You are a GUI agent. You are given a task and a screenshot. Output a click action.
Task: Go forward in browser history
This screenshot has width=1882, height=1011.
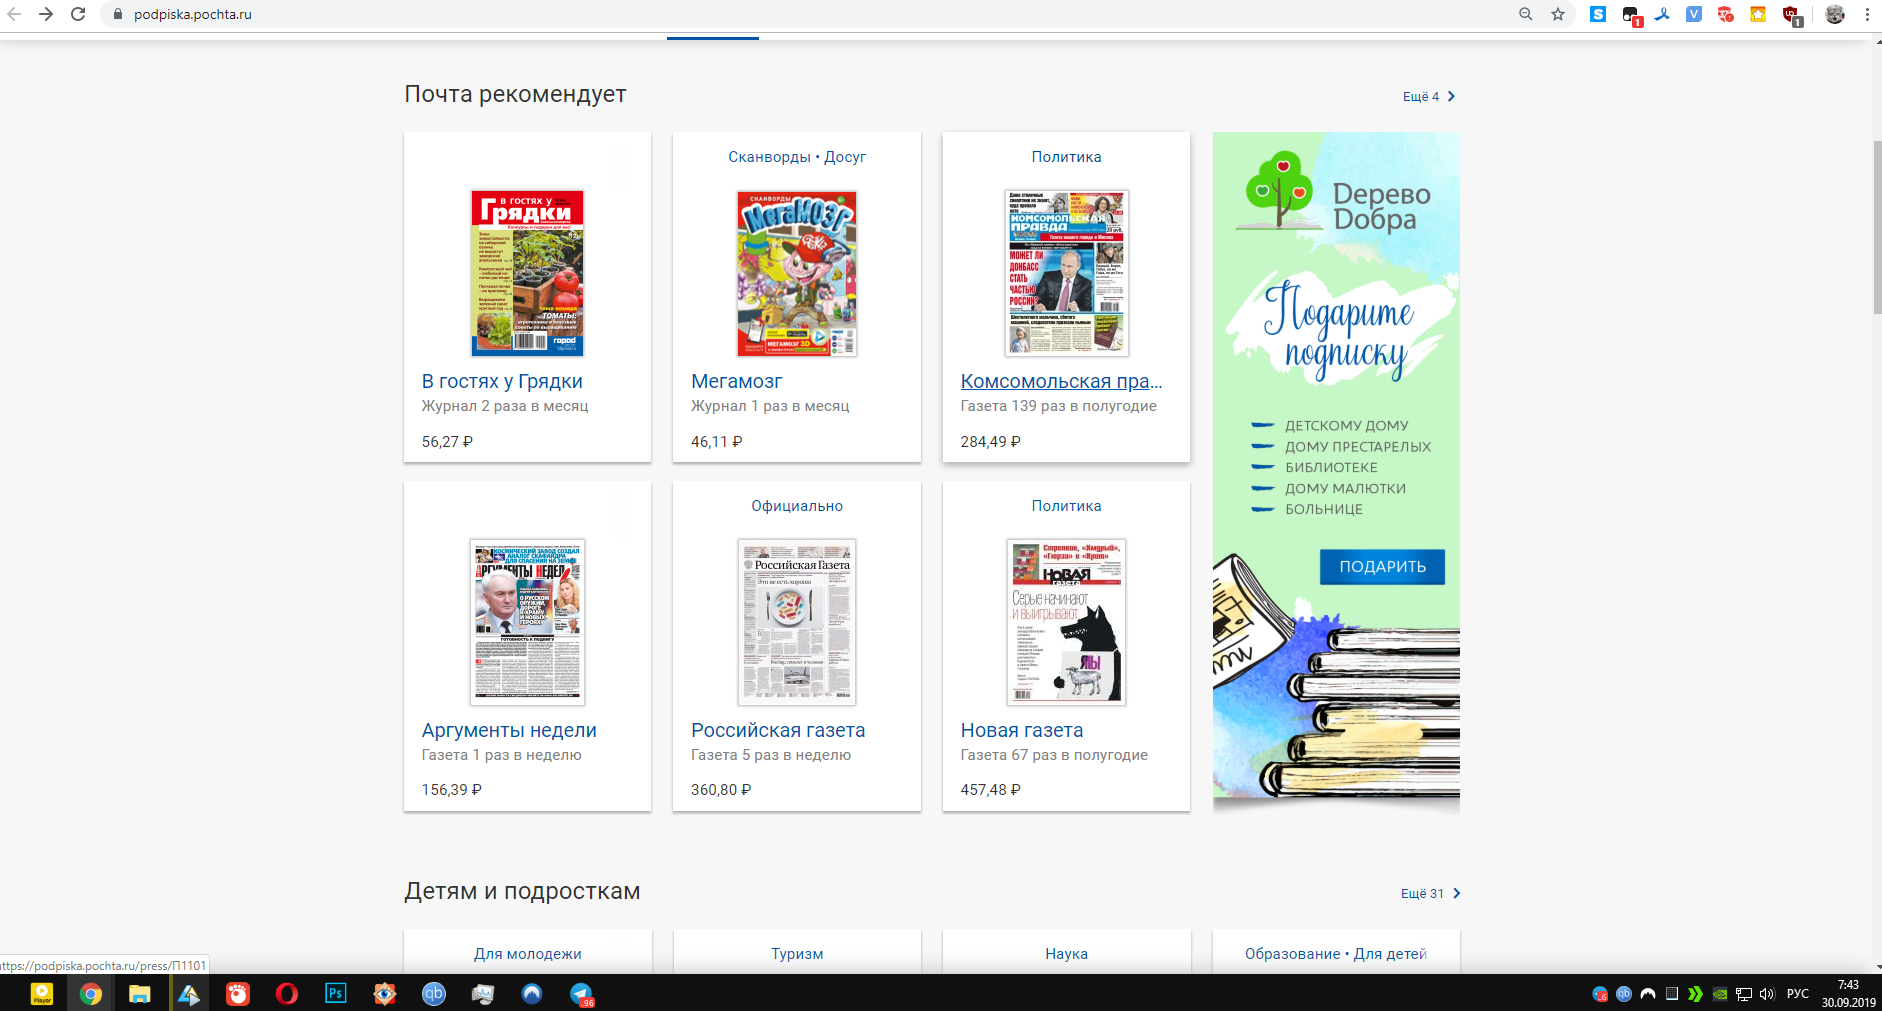point(46,14)
